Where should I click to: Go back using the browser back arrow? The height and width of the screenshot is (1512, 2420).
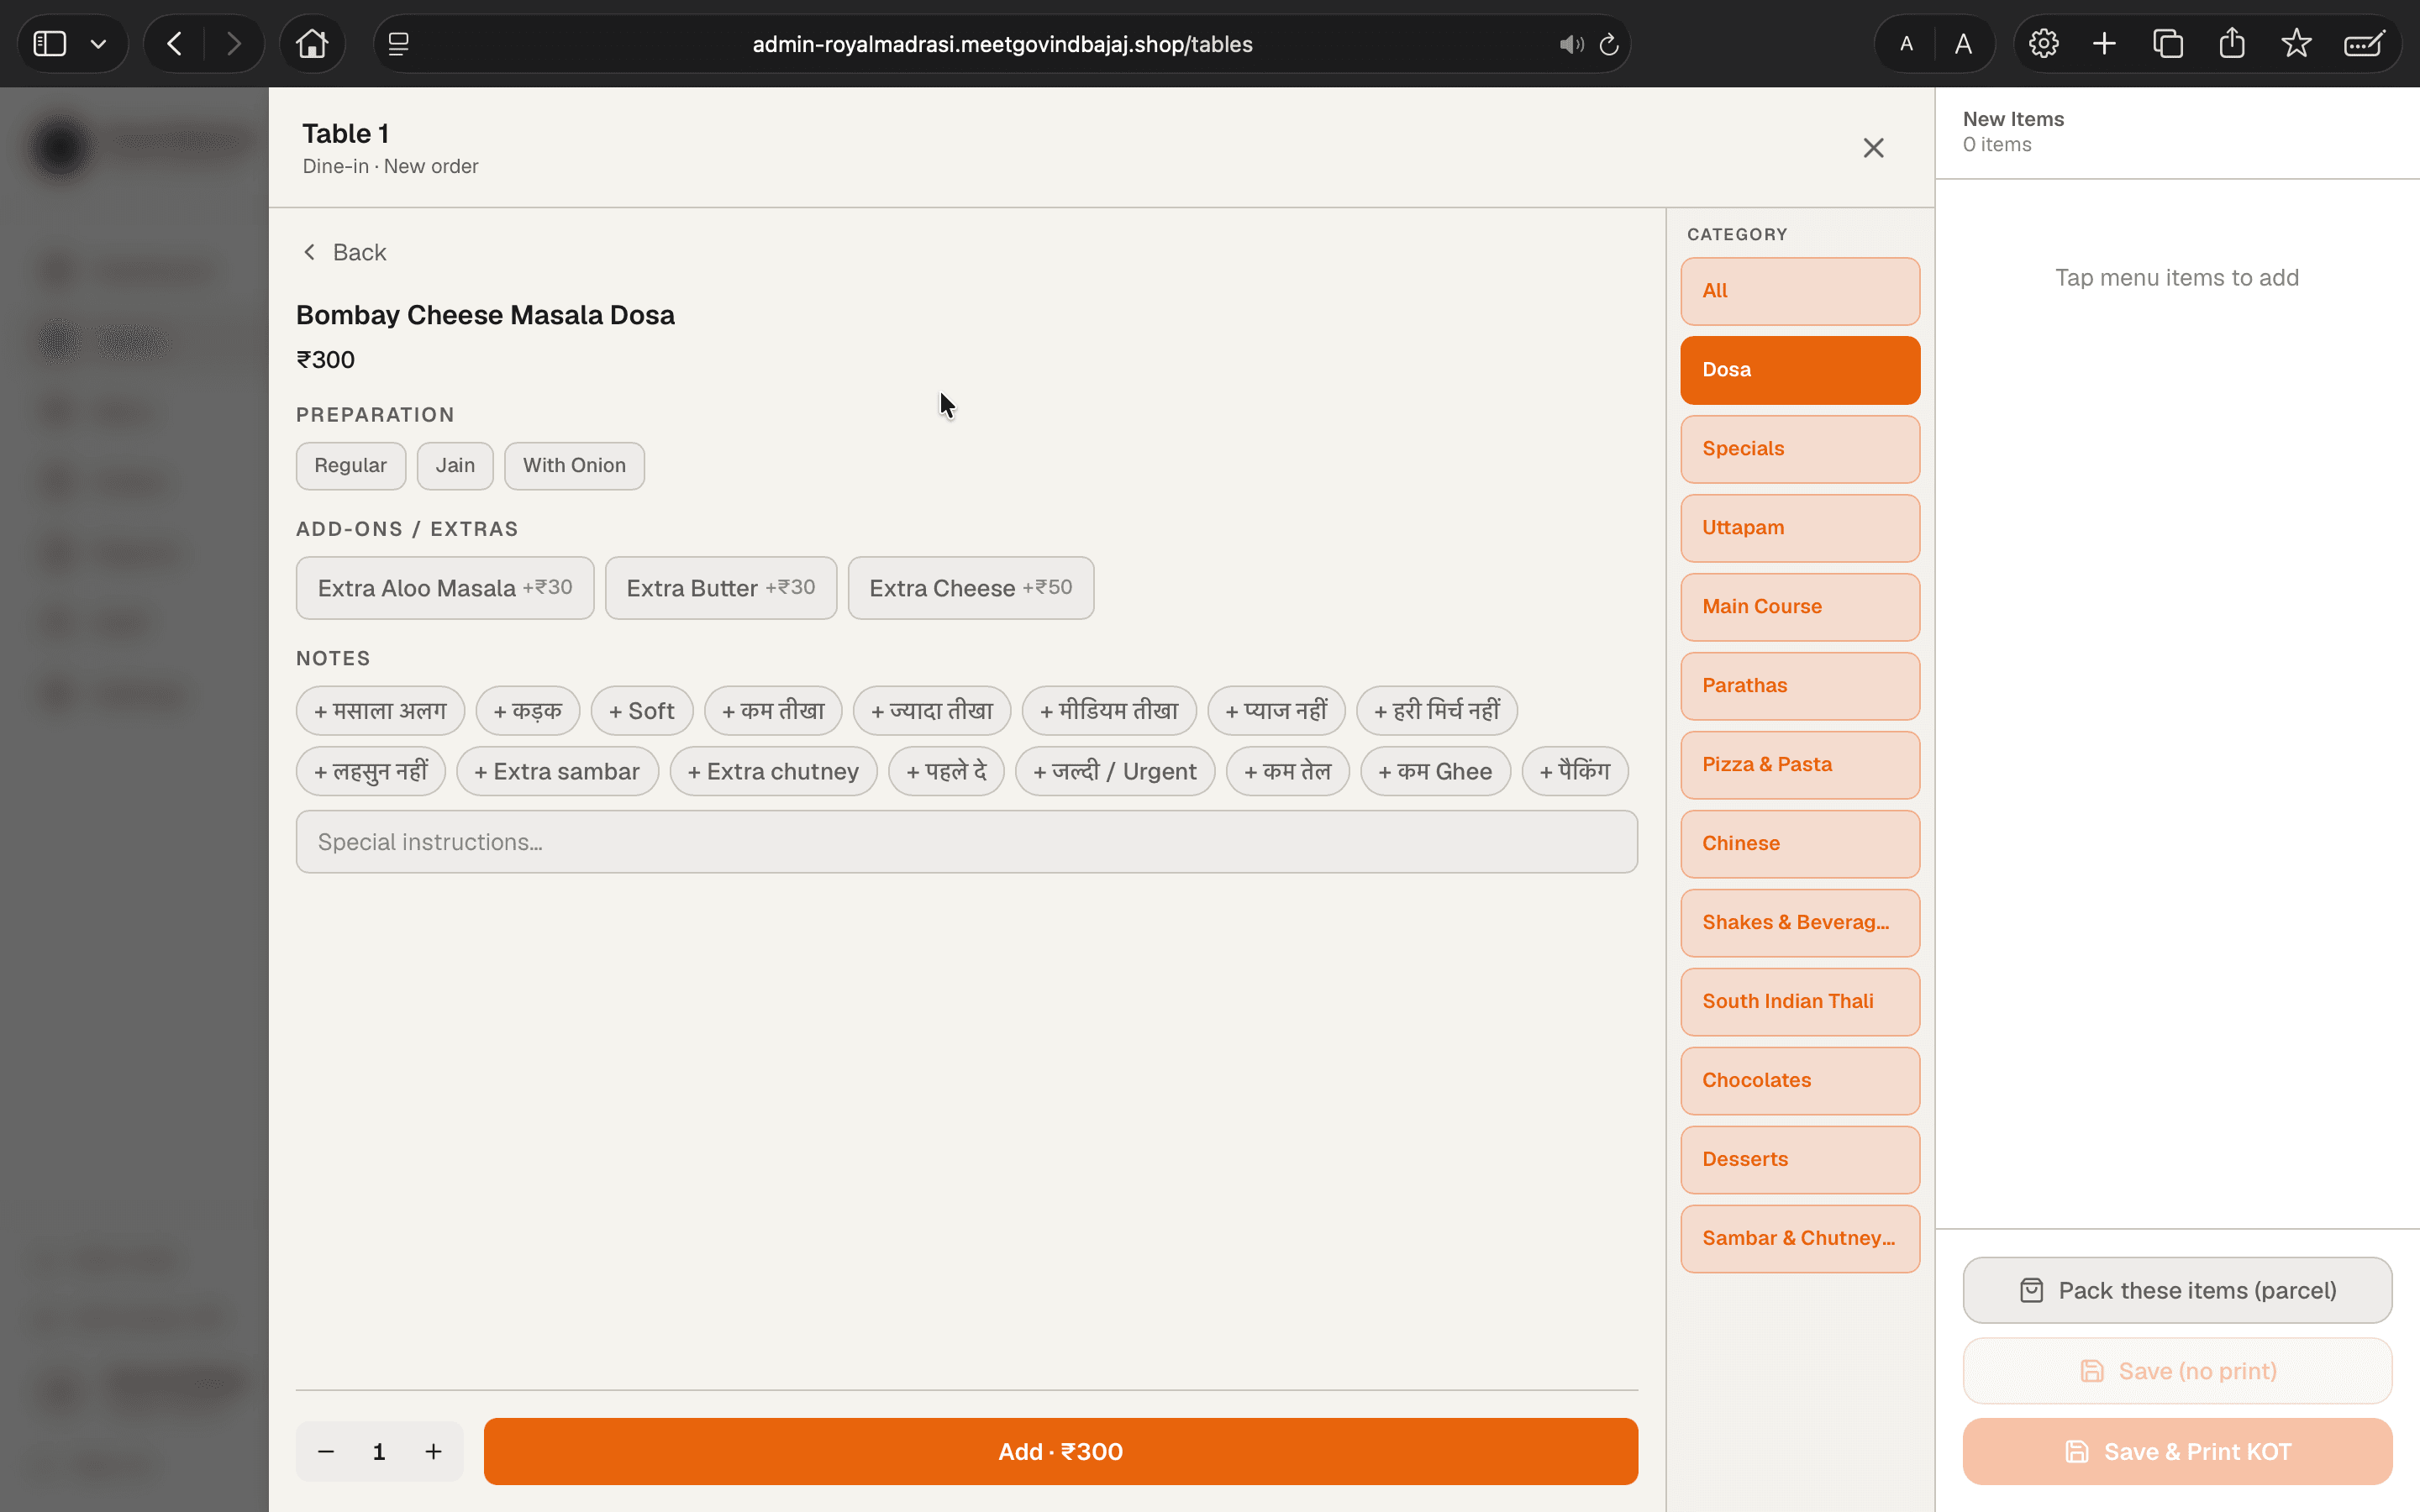point(174,44)
